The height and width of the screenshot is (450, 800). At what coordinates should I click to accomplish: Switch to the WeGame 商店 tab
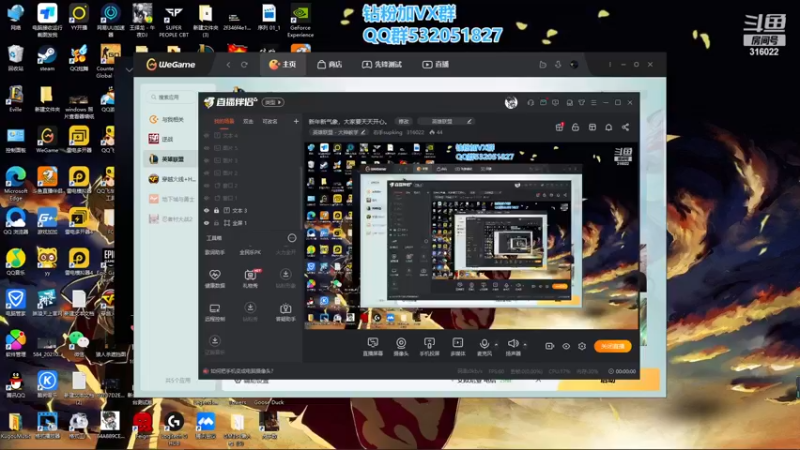(330, 64)
